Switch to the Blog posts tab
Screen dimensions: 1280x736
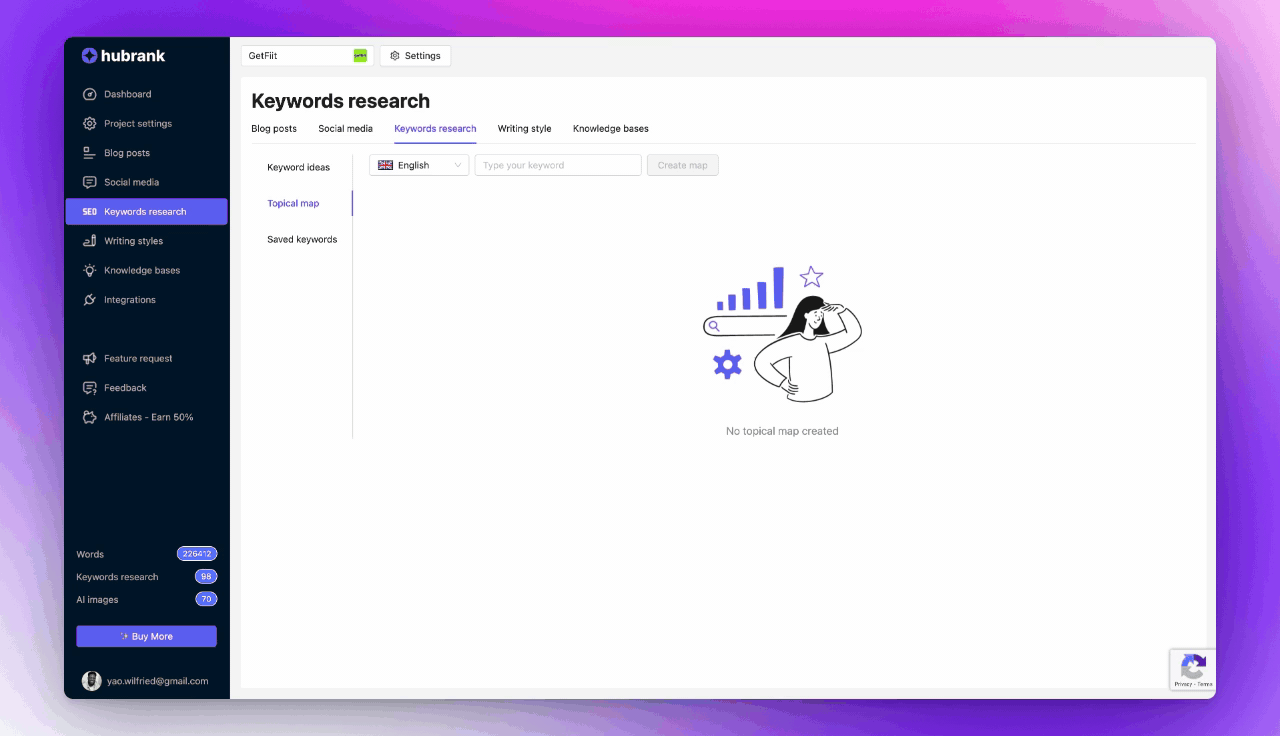(274, 129)
